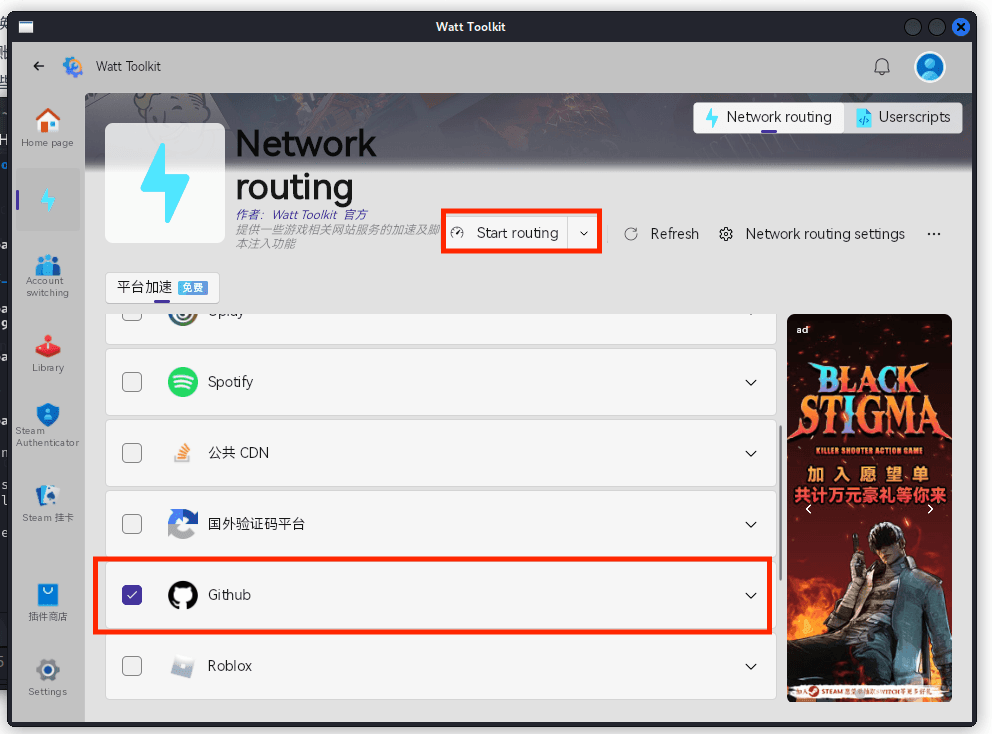The height and width of the screenshot is (734, 992).
Task: Open Network routing settings
Action: tap(812, 234)
